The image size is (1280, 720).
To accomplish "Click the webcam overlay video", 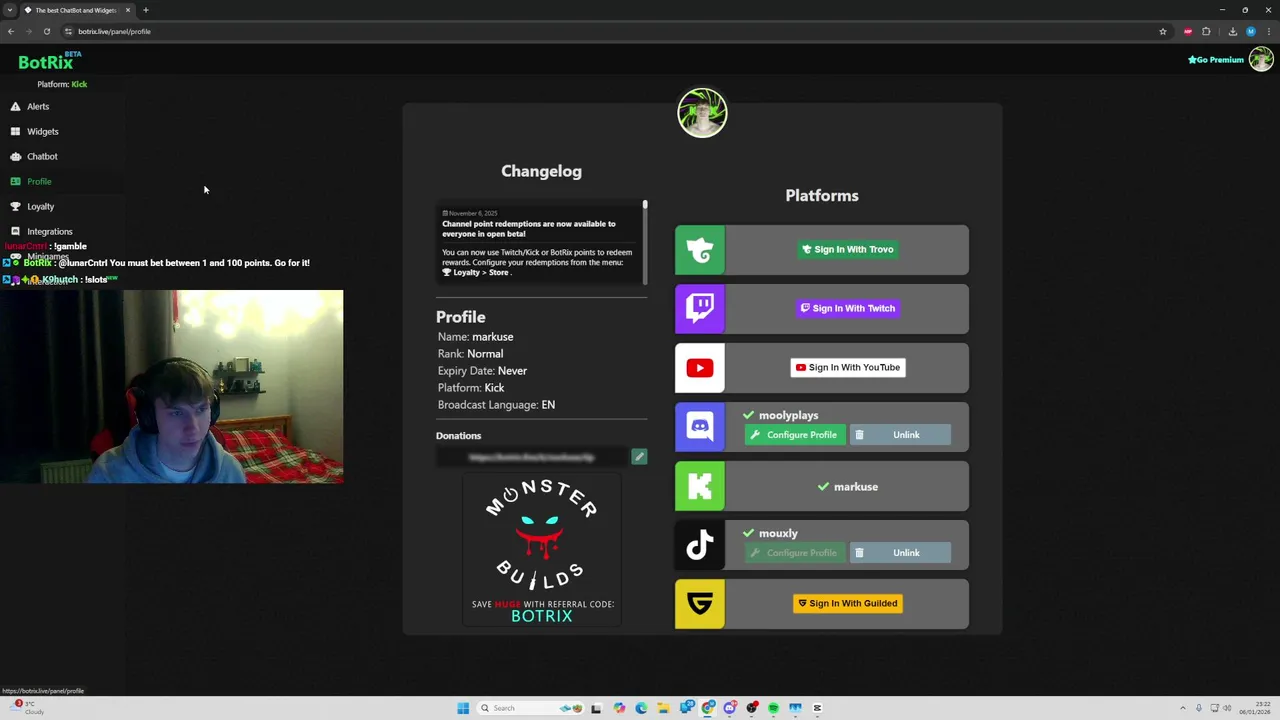I will pyautogui.click(x=172, y=387).
